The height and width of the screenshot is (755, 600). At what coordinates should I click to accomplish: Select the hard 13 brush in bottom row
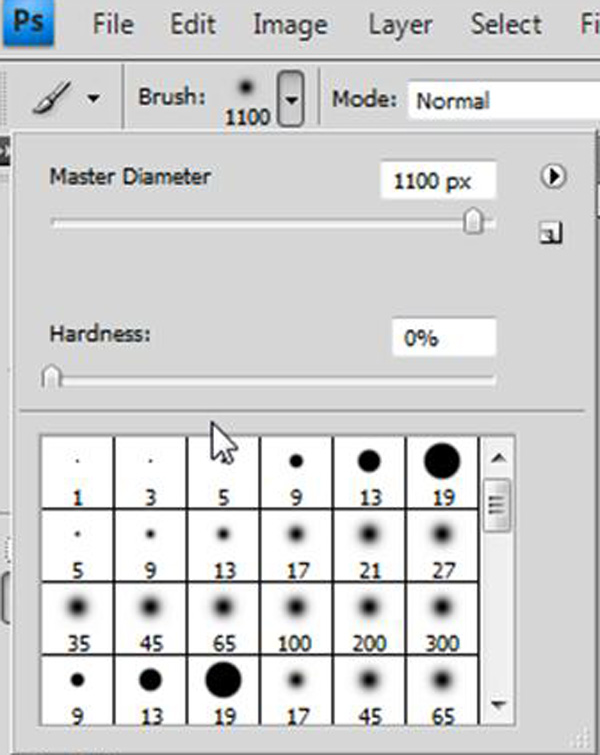pyautogui.click(x=150, y=690)
